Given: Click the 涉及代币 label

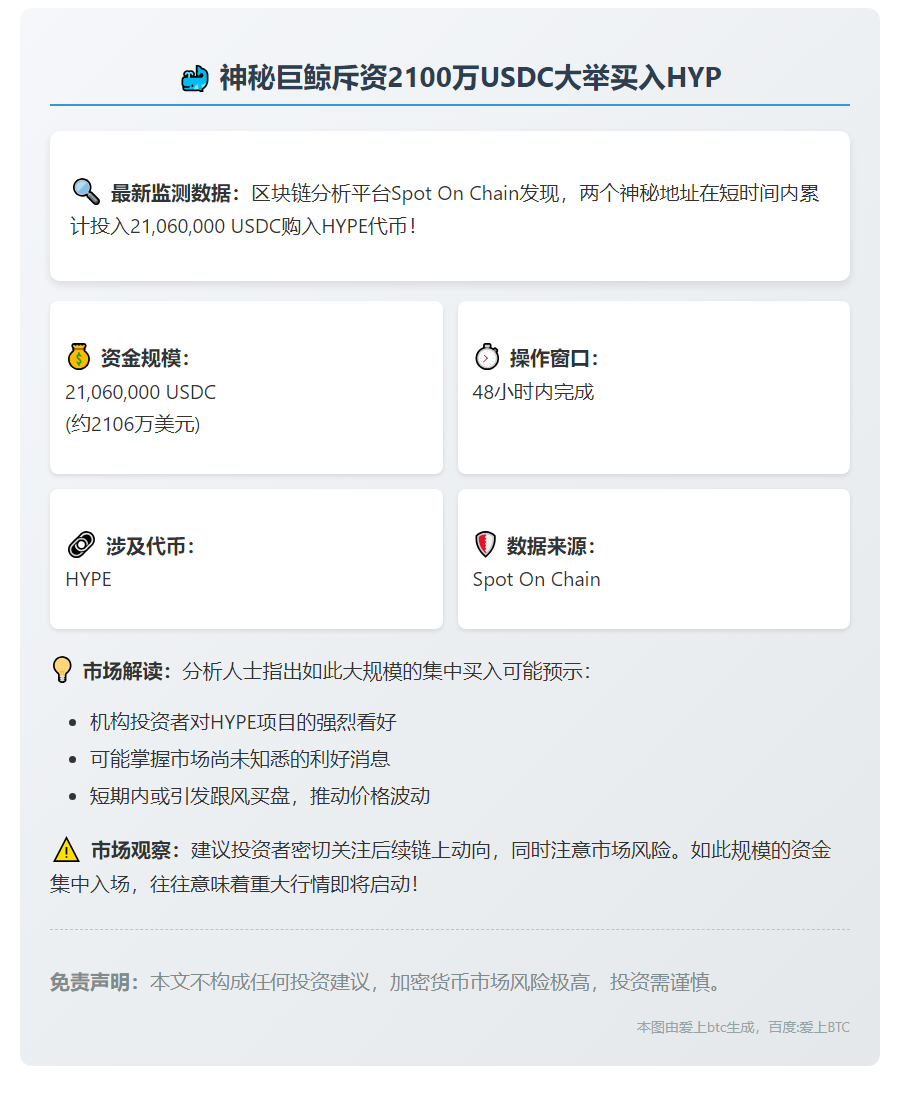Looking at the screenshot, I should [x=146, y=546].
